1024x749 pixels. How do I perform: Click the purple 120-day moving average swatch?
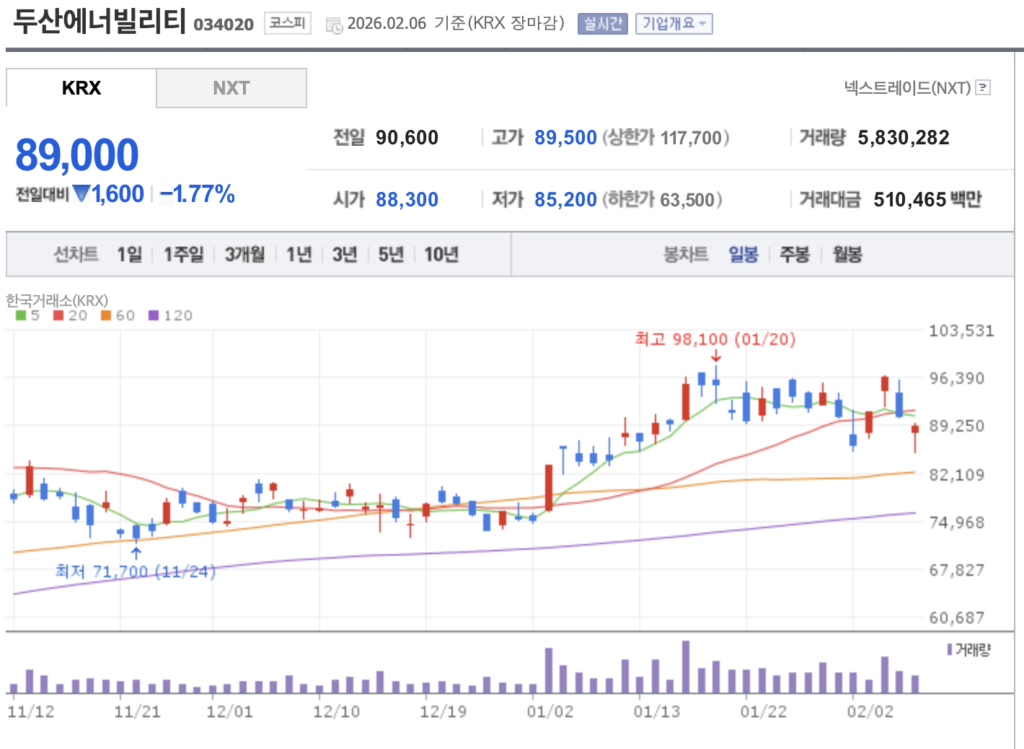[153, 315]
